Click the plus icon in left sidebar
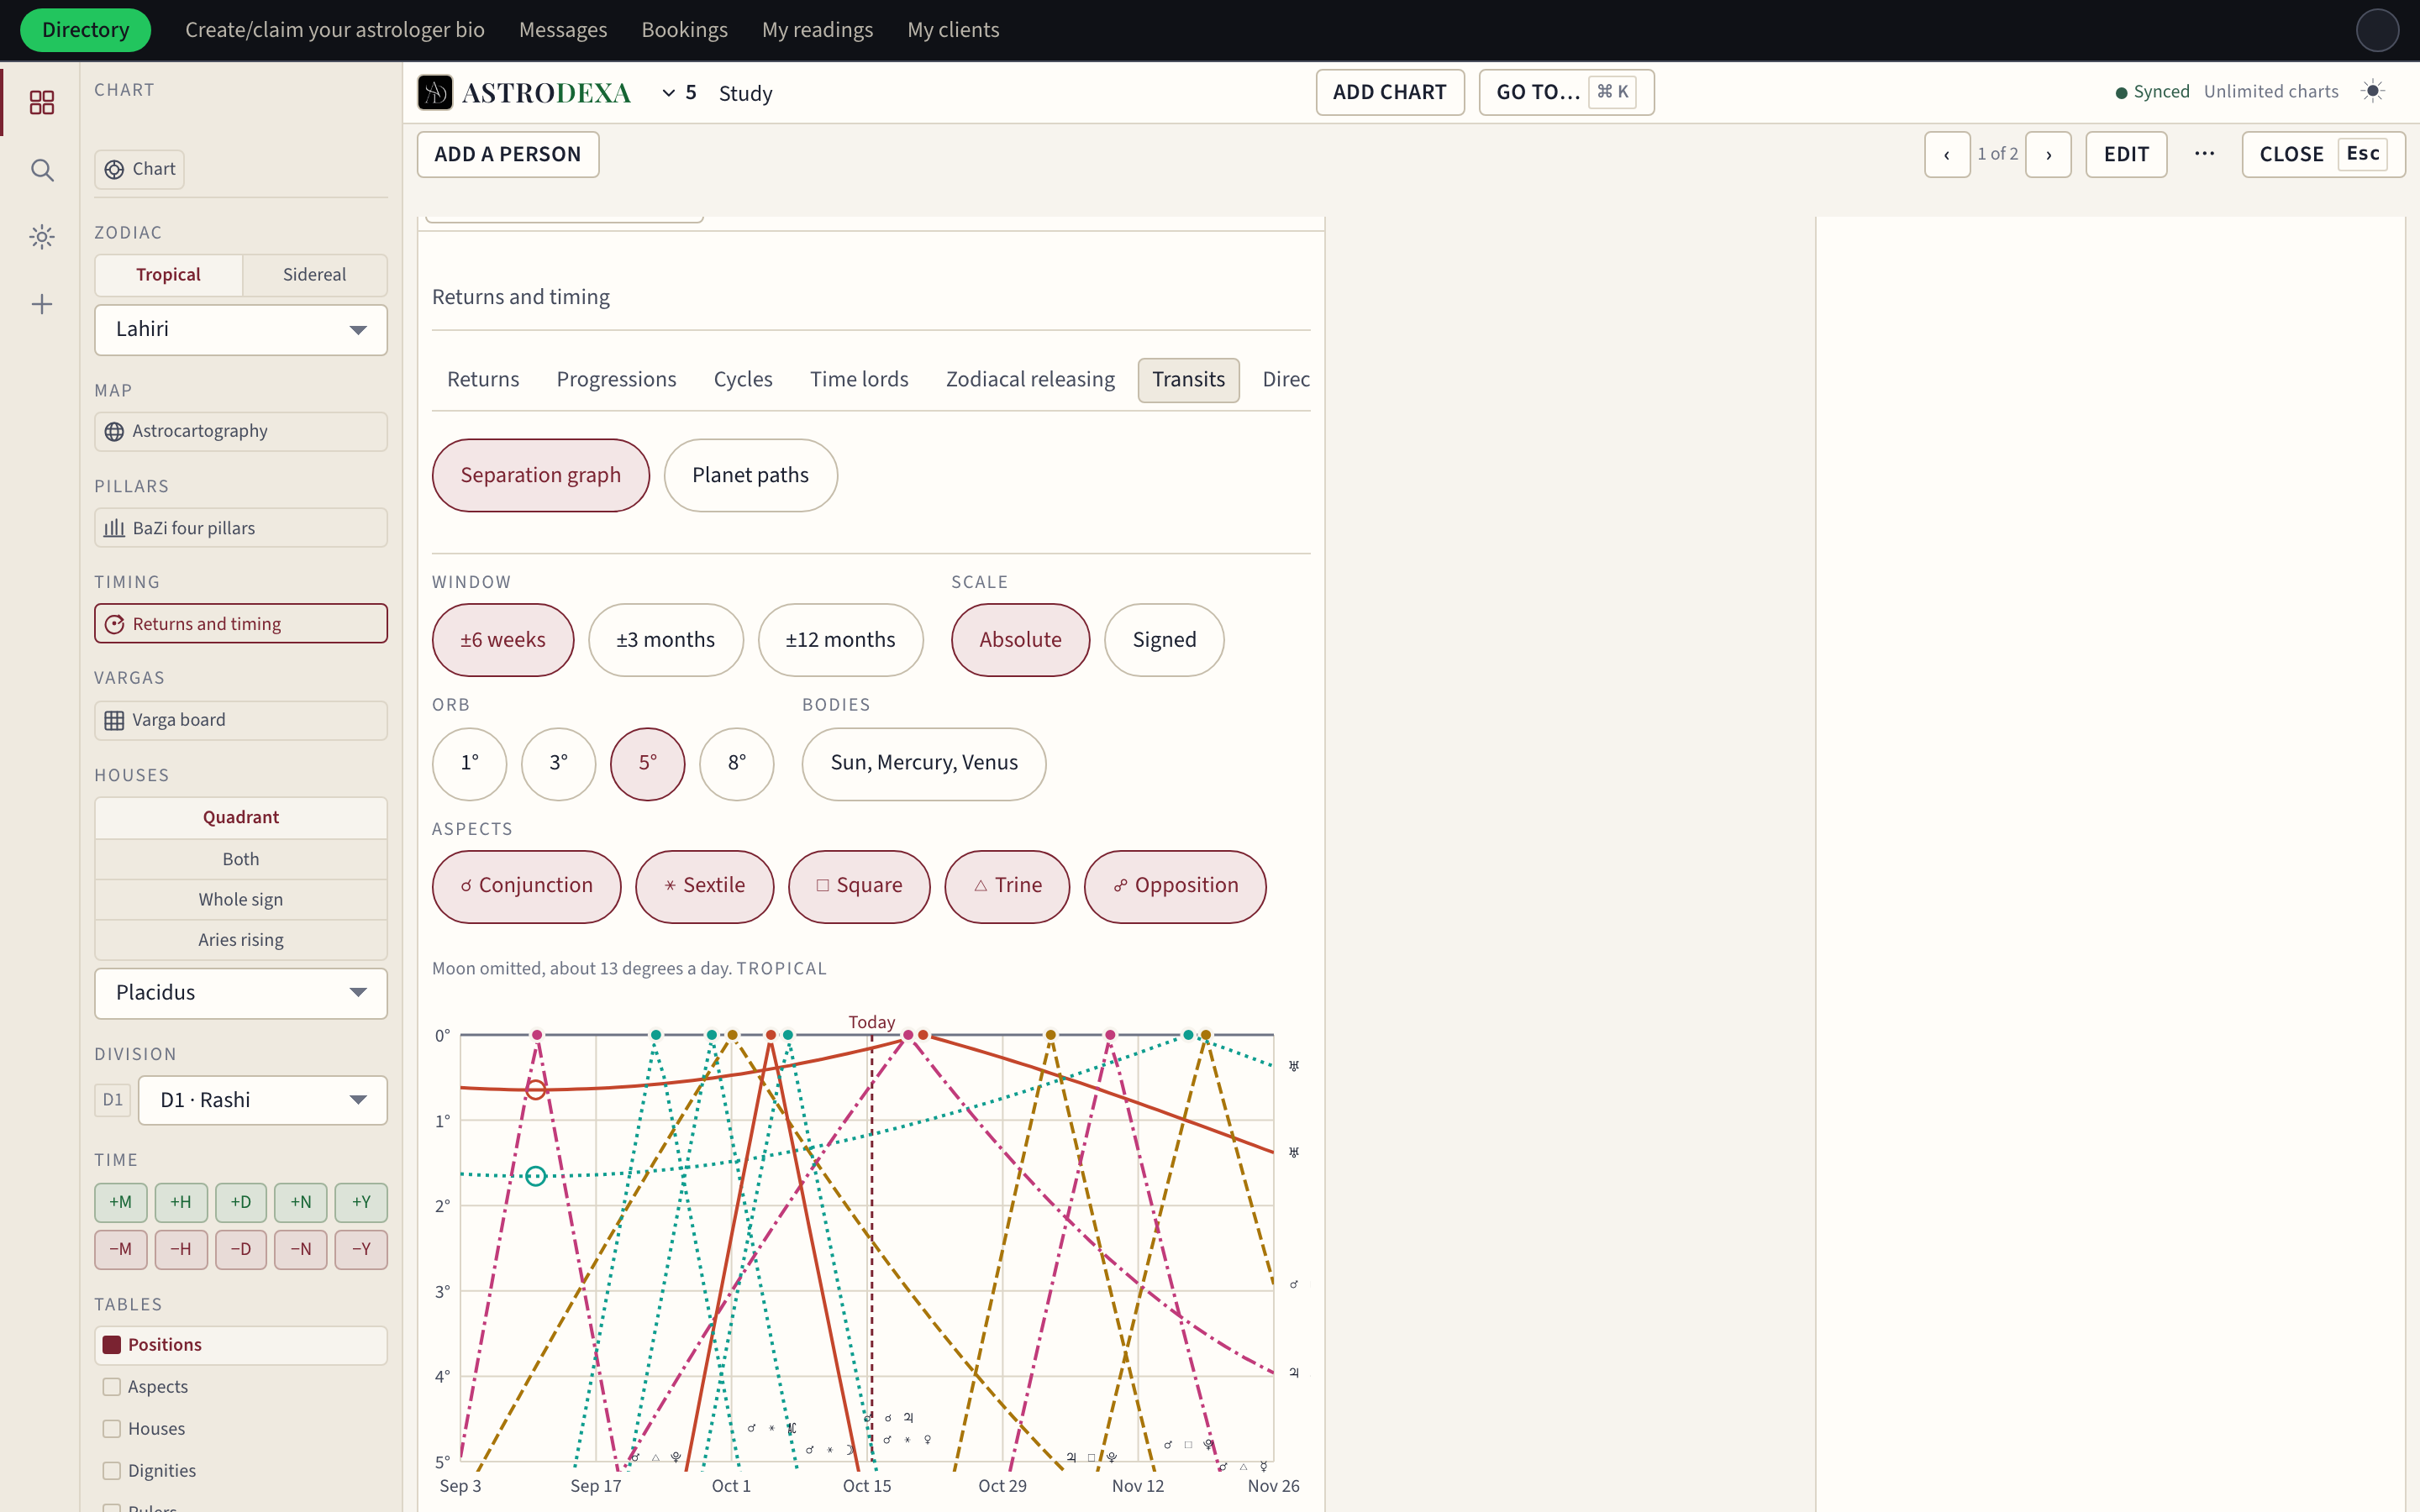The height and width of the screenshot is (1512, 2420). point(42,304)
